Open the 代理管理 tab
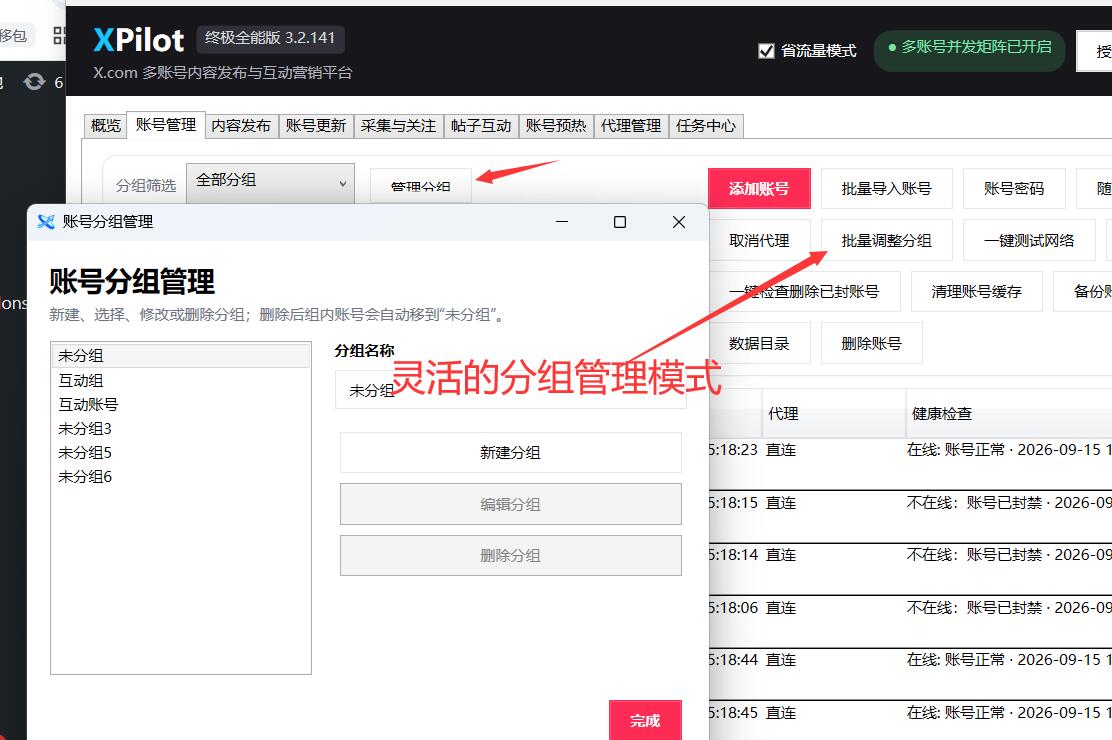Viewport: 1112px width, 740px height. pos(631,126)
